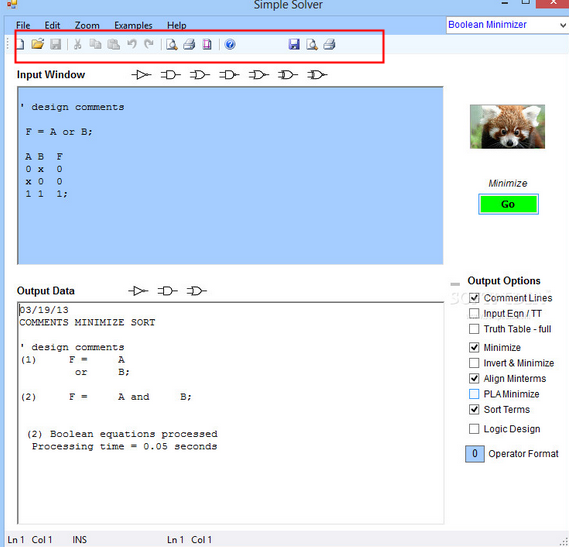Insert XNOR gate in the Input Window

(317, 75)
